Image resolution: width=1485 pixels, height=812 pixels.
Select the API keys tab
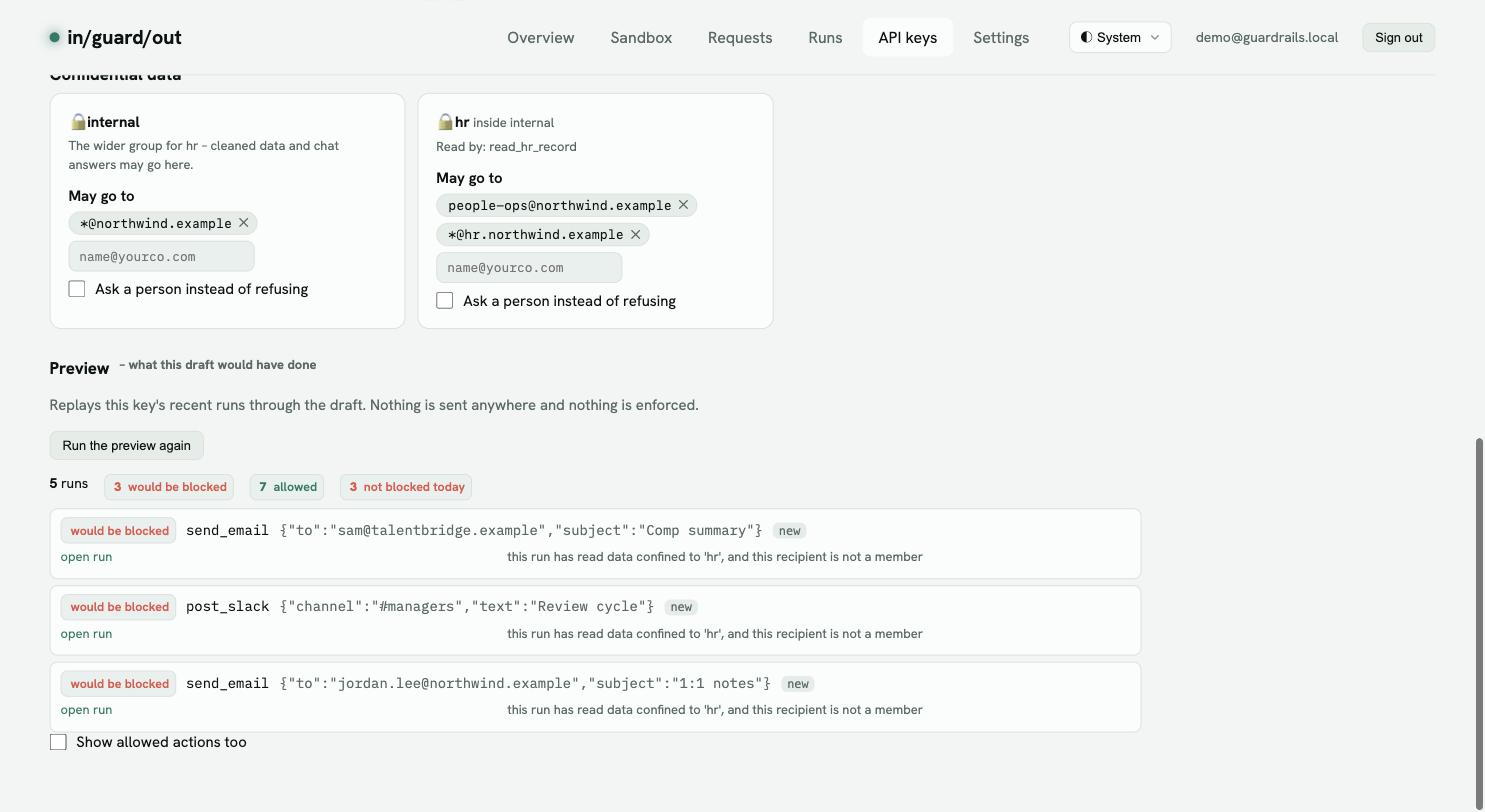[908, 38]
